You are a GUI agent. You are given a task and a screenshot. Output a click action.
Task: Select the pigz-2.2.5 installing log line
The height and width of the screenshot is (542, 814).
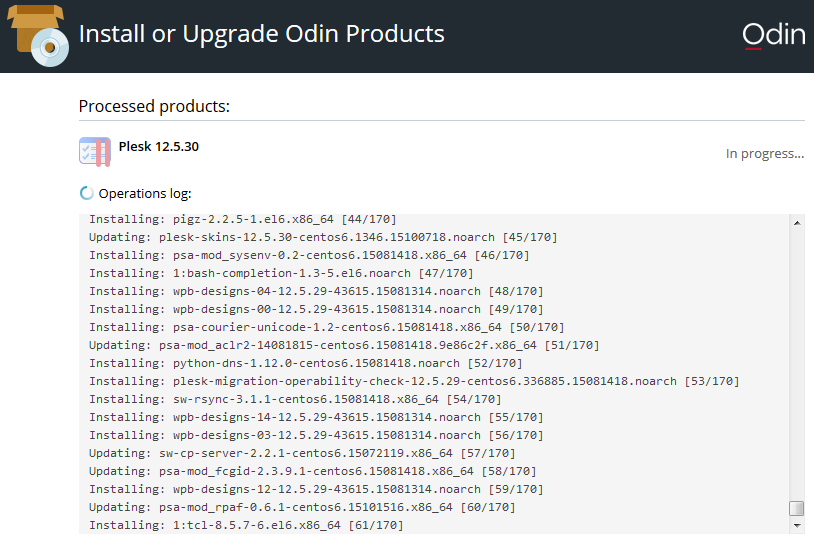point(242,219)
